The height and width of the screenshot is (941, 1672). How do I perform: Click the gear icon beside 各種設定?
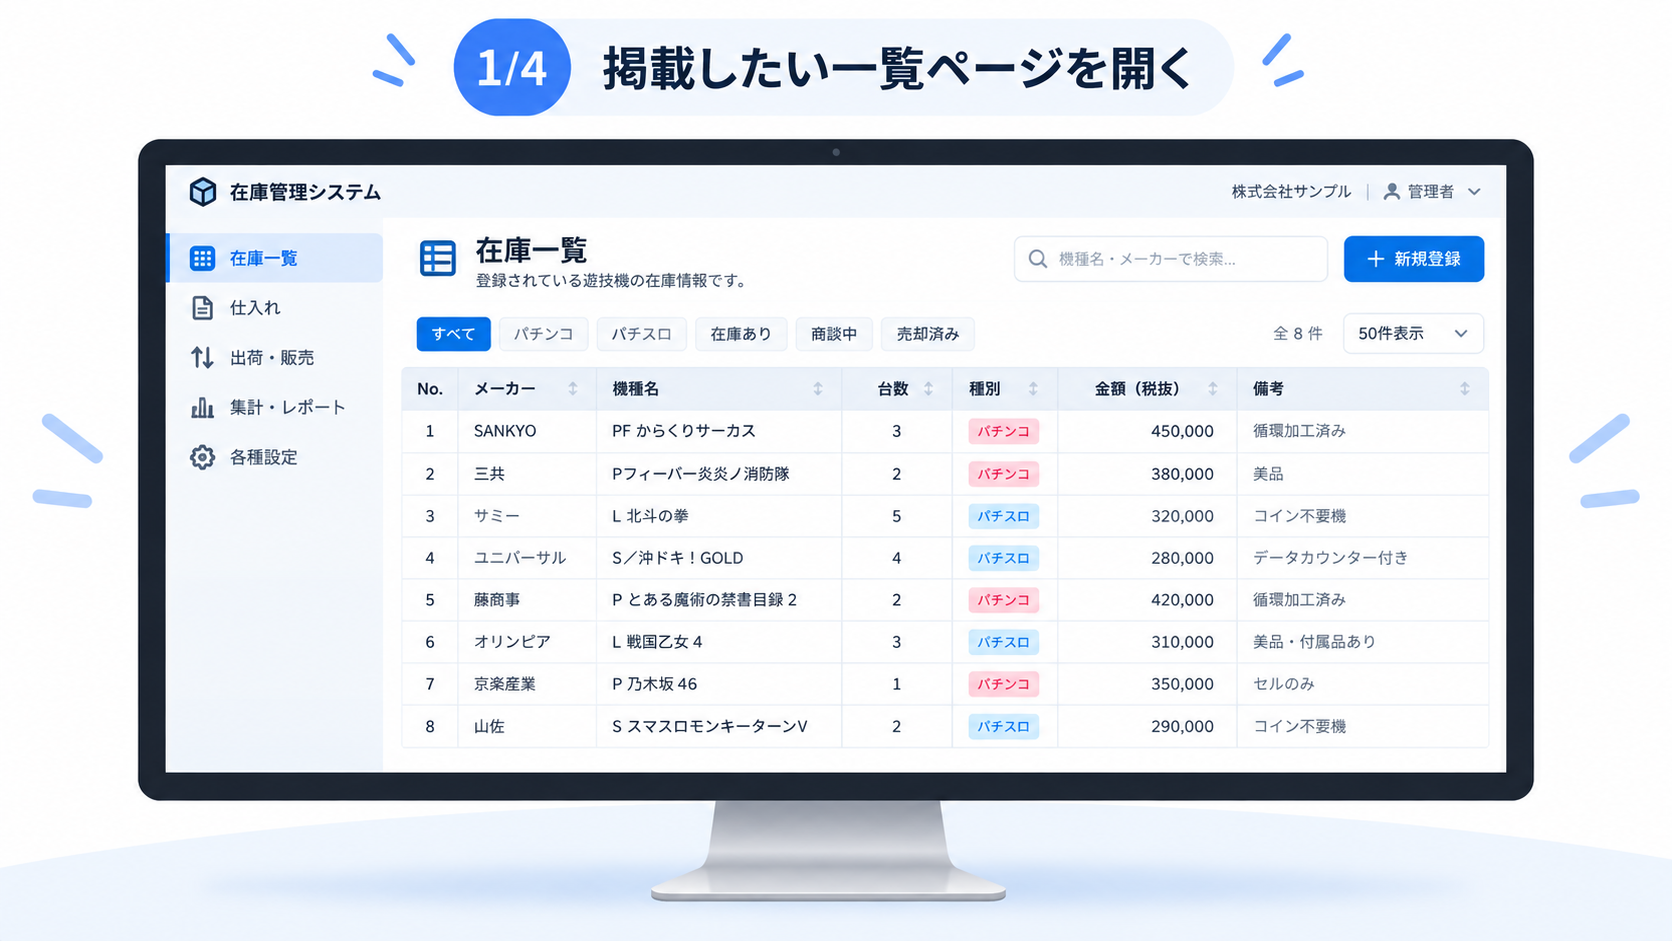202,457
